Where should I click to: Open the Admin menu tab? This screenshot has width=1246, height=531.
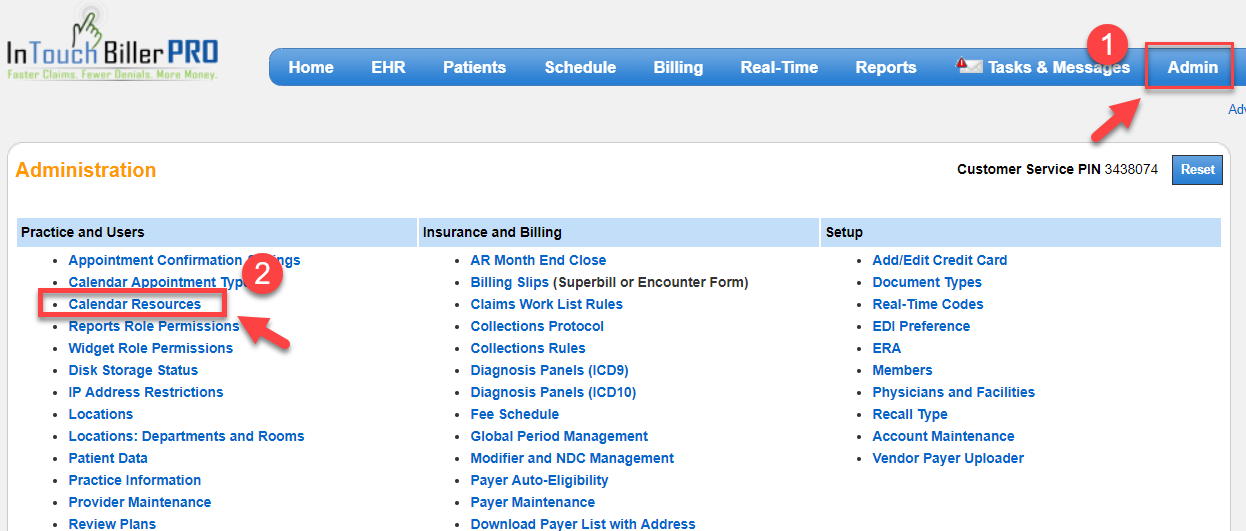point(1192,68)
